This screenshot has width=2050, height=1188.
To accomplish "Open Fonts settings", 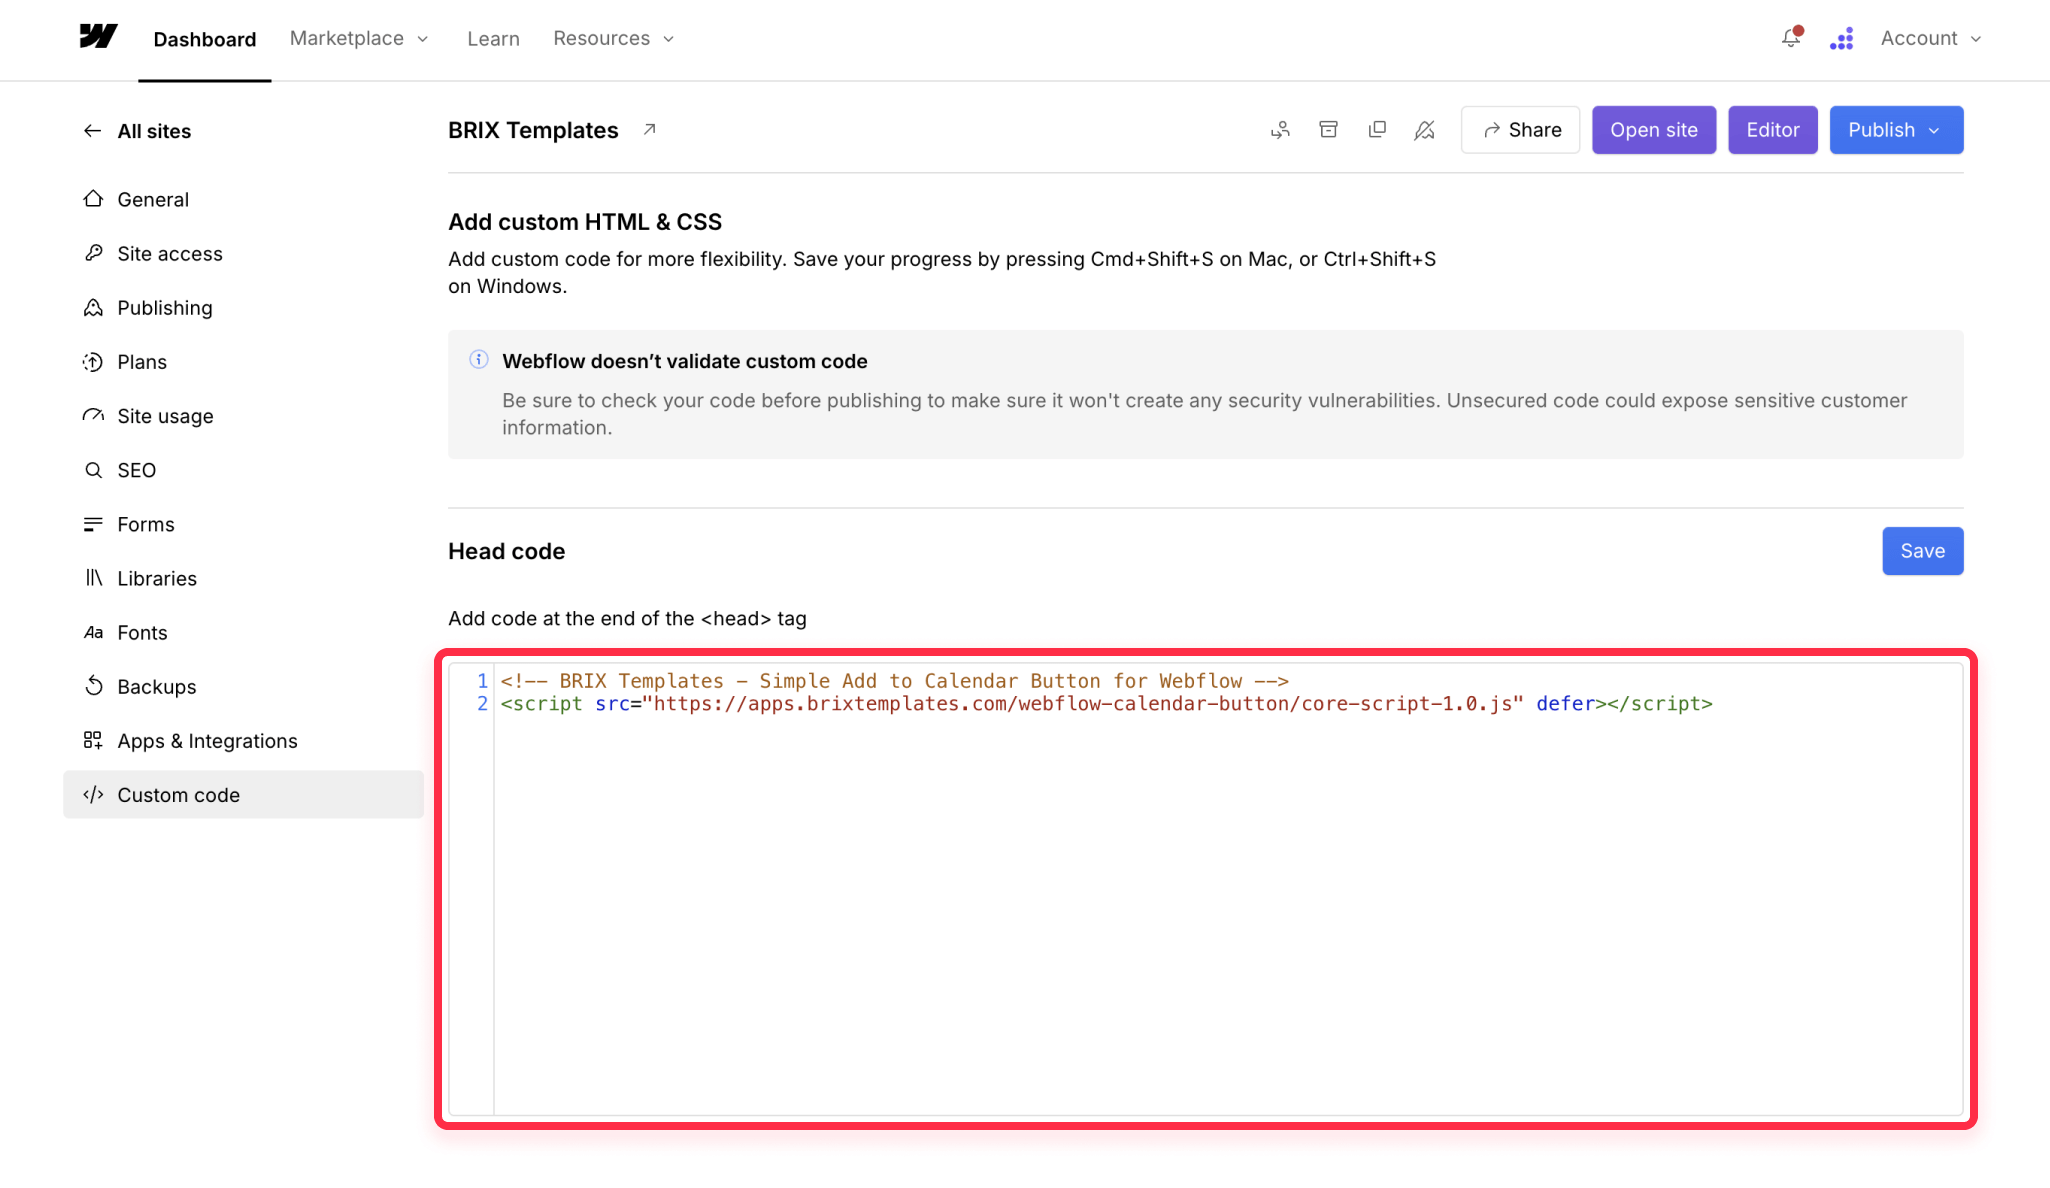I will pyautogui.click(x=243, y=632).
